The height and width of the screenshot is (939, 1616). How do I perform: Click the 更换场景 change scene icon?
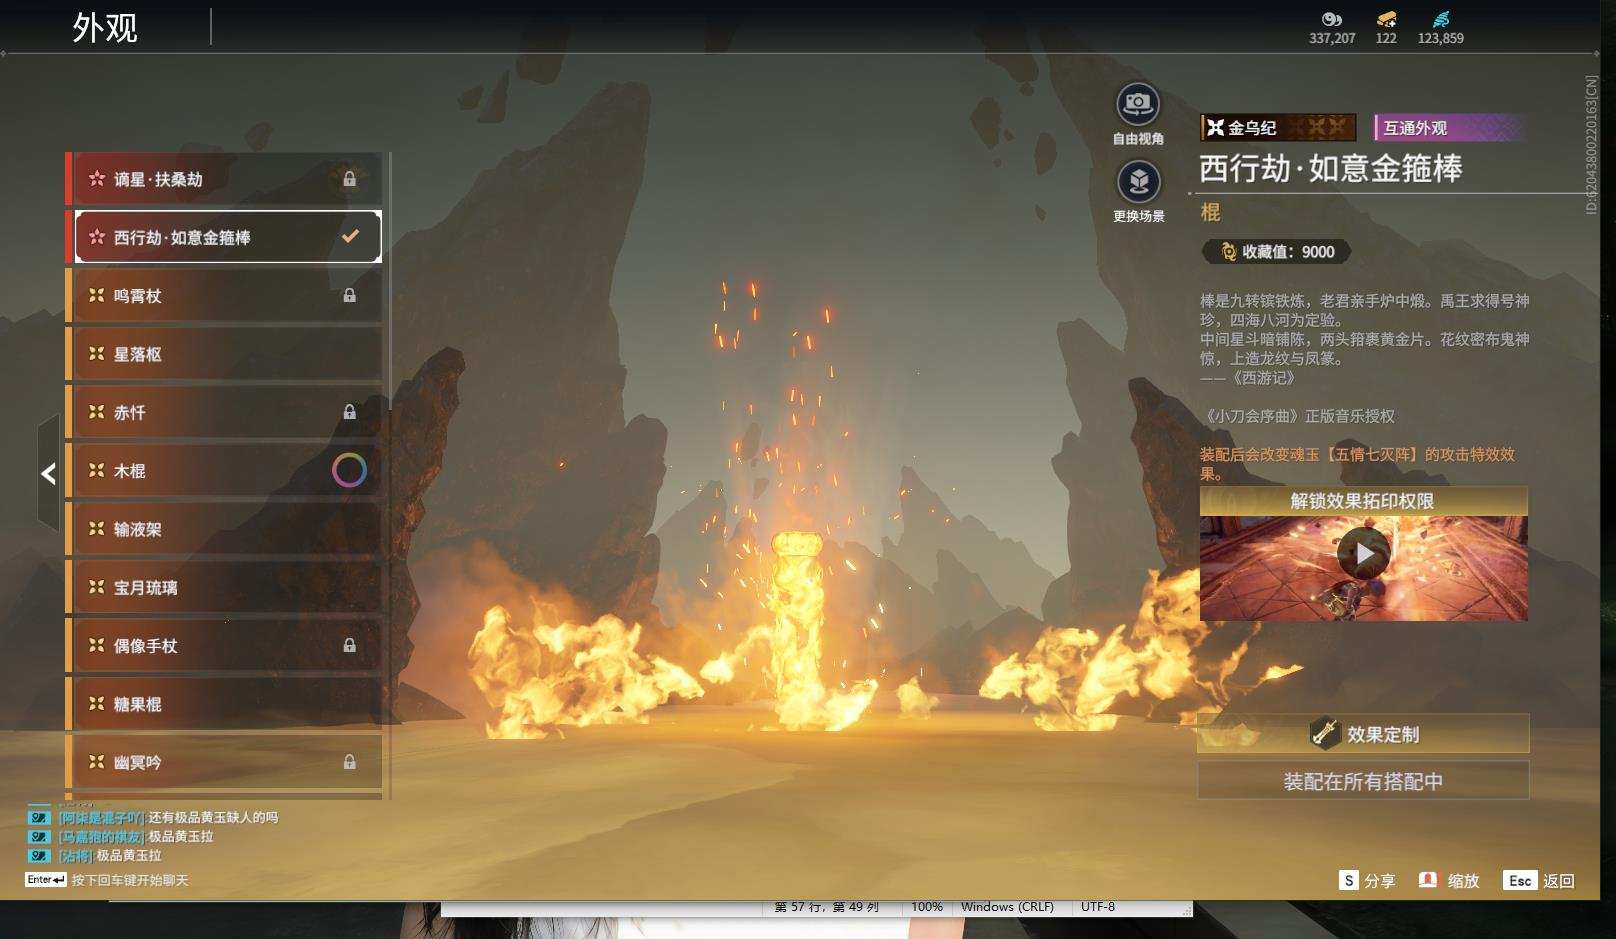(x=1138, y=181)
